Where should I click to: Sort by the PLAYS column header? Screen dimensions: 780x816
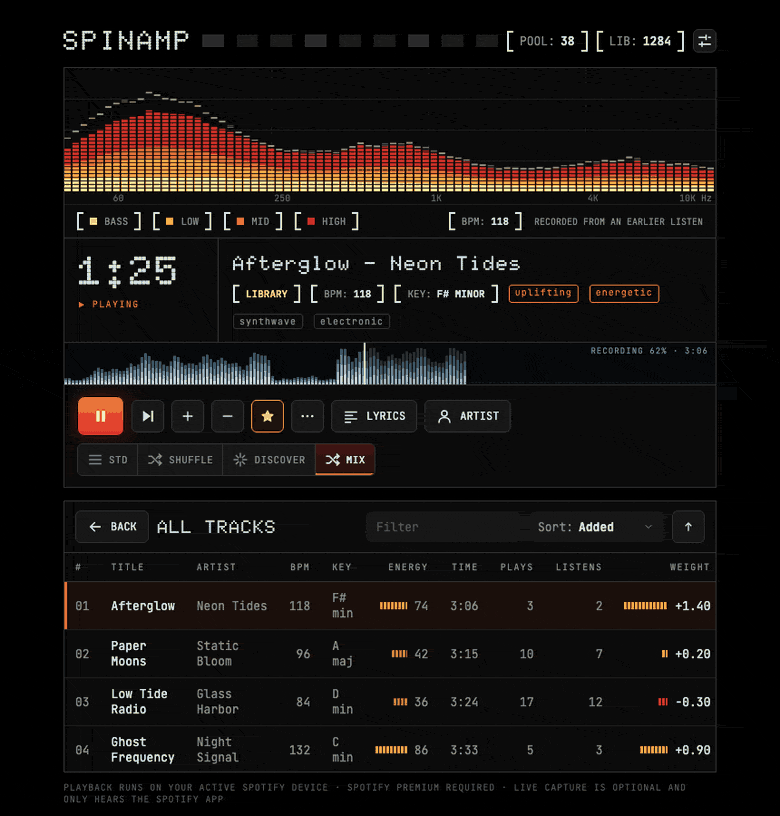tap(517, 567)
